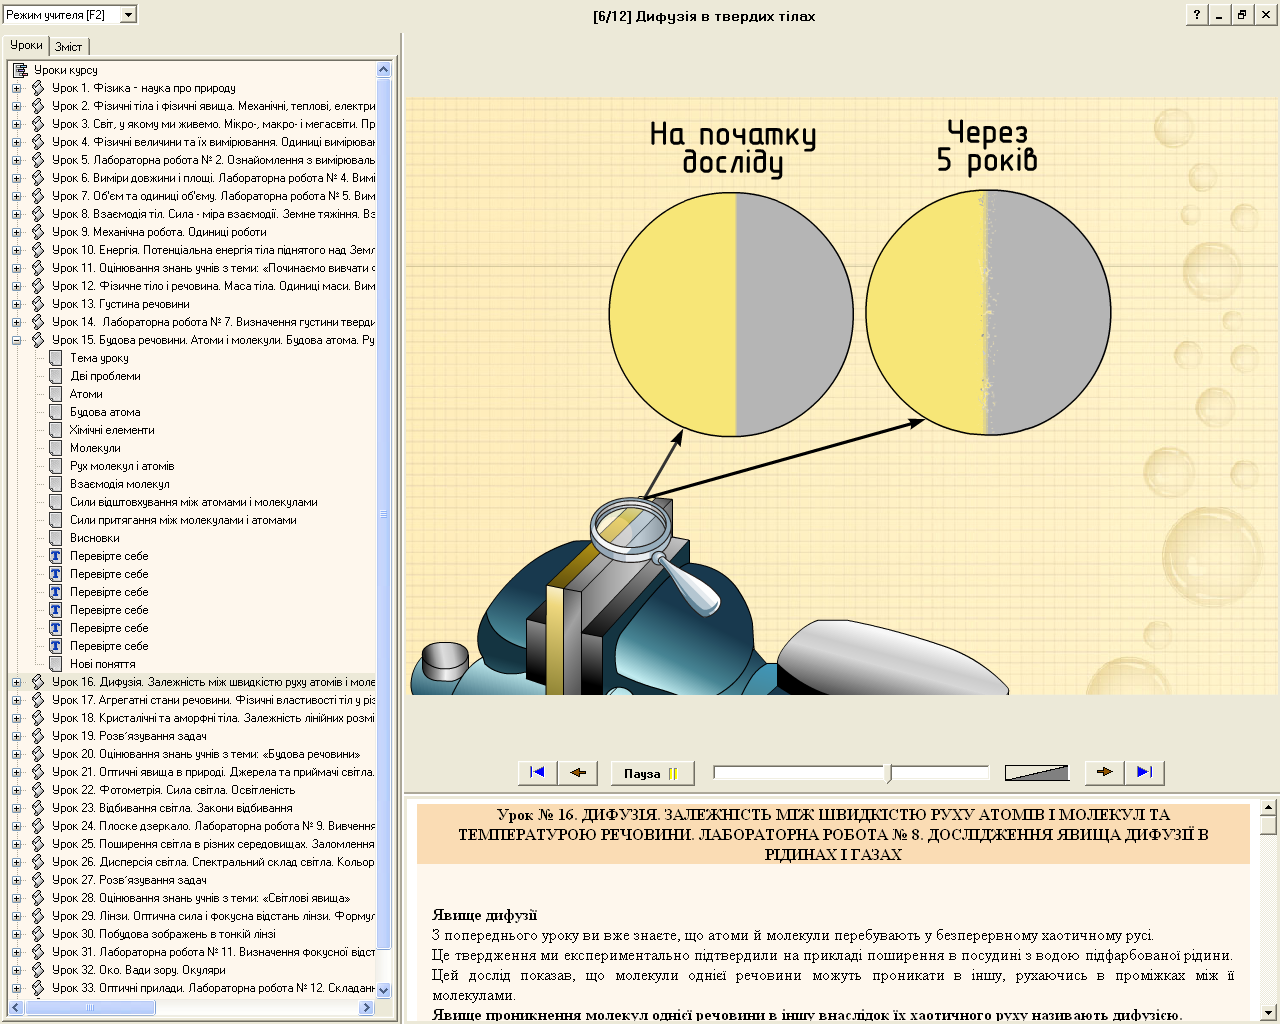Select Урок 29. Лінзи lesson
This screenshot has width=1280, height=1024.
214,916
